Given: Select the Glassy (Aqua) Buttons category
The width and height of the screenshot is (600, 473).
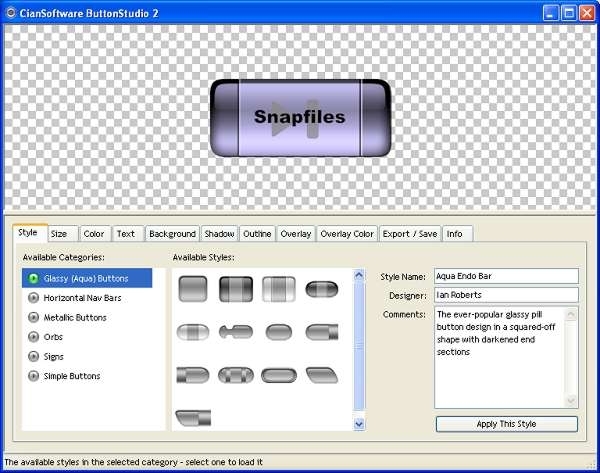Looking at the screenshot, I should point(87,278).
